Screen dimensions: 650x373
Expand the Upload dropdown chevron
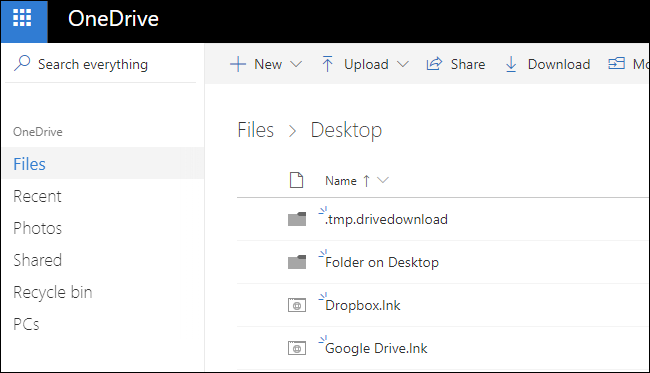(x=403, y=64)
